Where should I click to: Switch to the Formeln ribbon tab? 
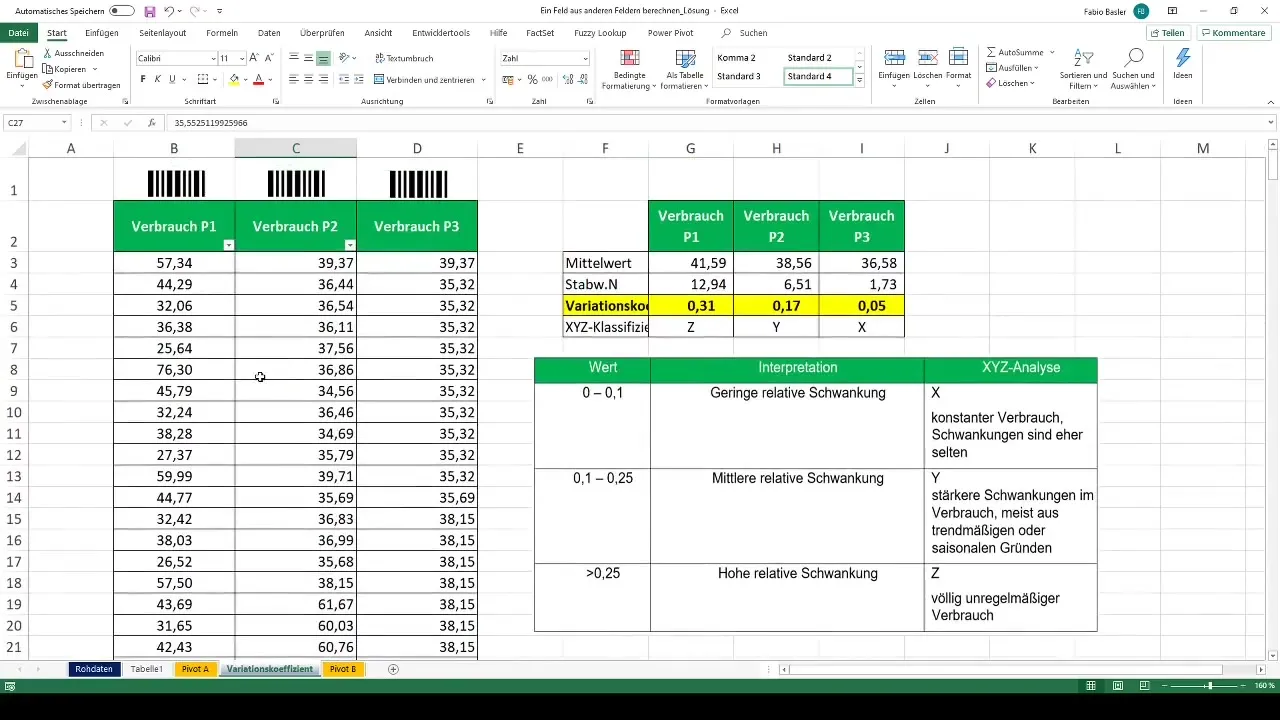point(222,33)
